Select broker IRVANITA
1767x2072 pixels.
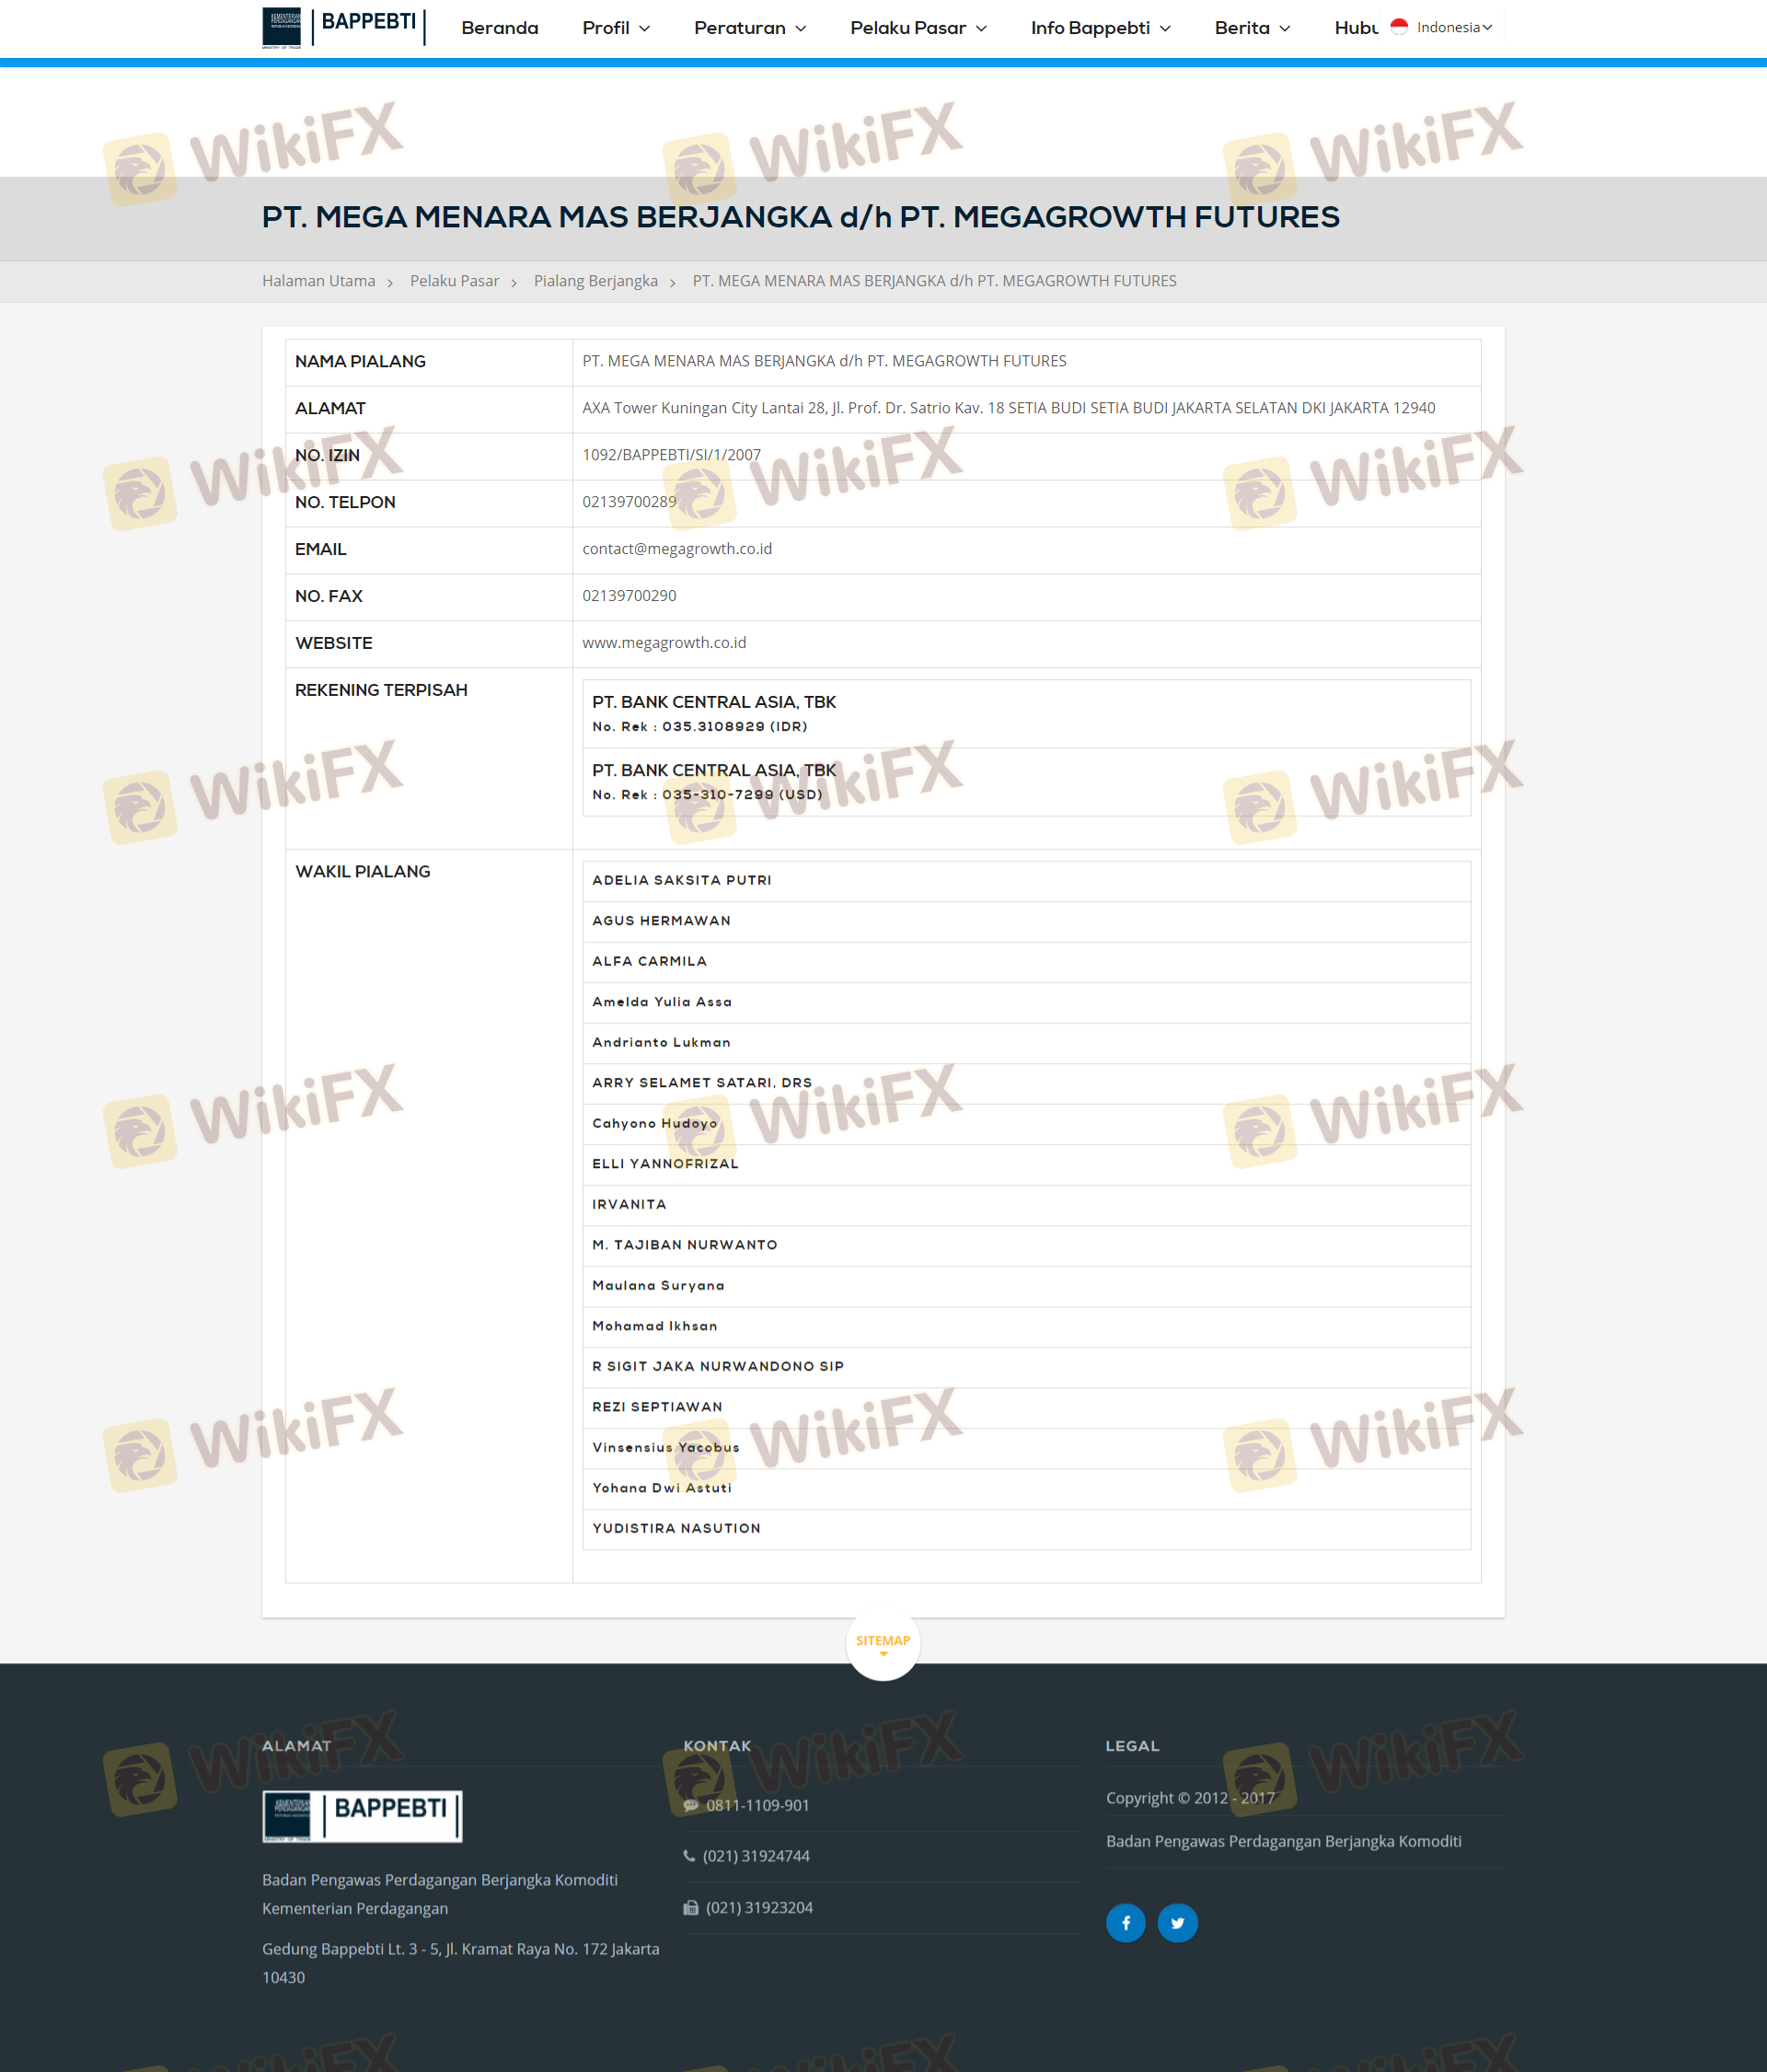click(1026, 1205)
